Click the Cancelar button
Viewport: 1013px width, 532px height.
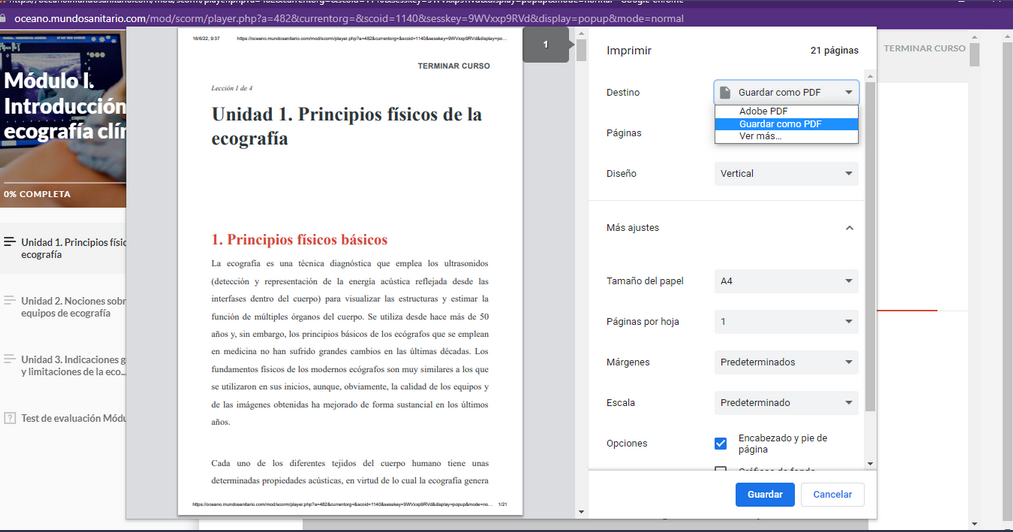(832, 495)
